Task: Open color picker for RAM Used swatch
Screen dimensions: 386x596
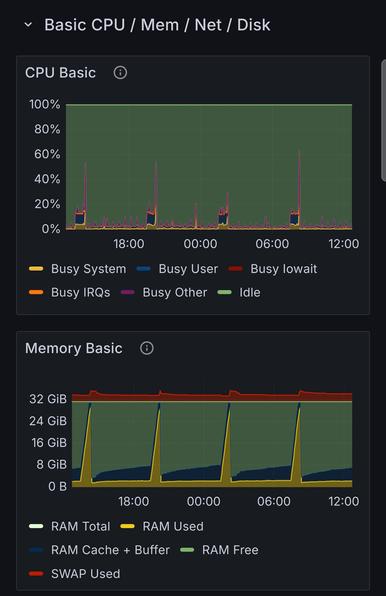Action: pos(127,526)
